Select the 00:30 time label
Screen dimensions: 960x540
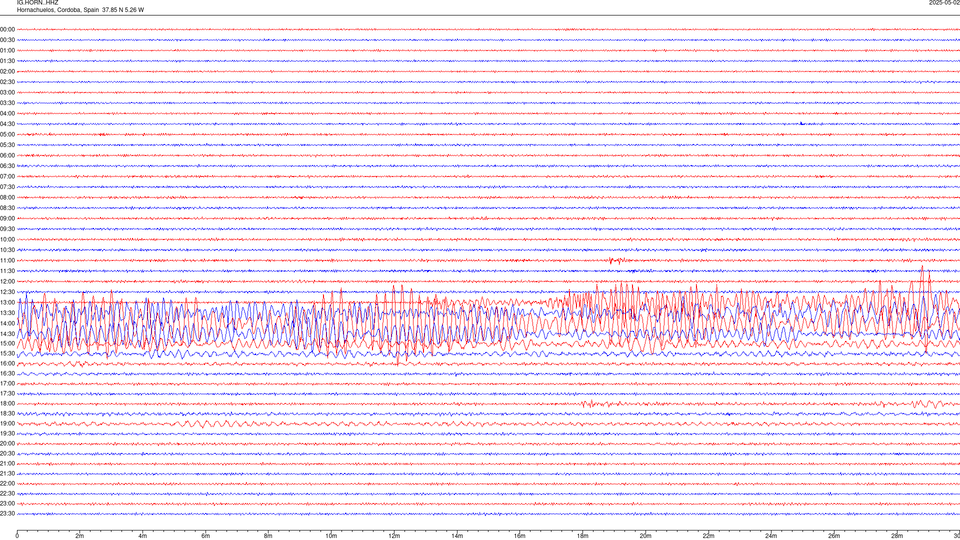coord(7,40)
